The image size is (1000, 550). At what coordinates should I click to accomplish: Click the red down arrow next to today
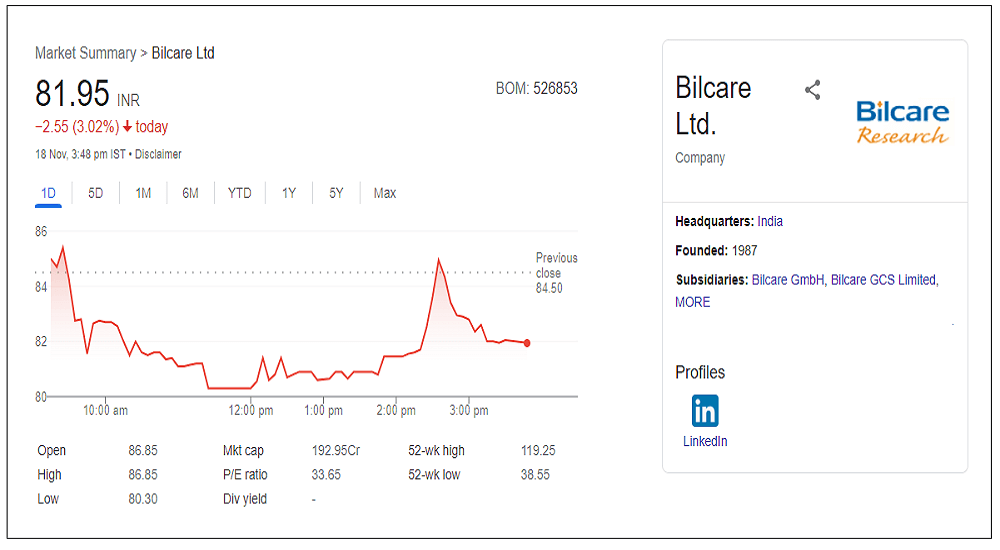[x=128, y=127]
